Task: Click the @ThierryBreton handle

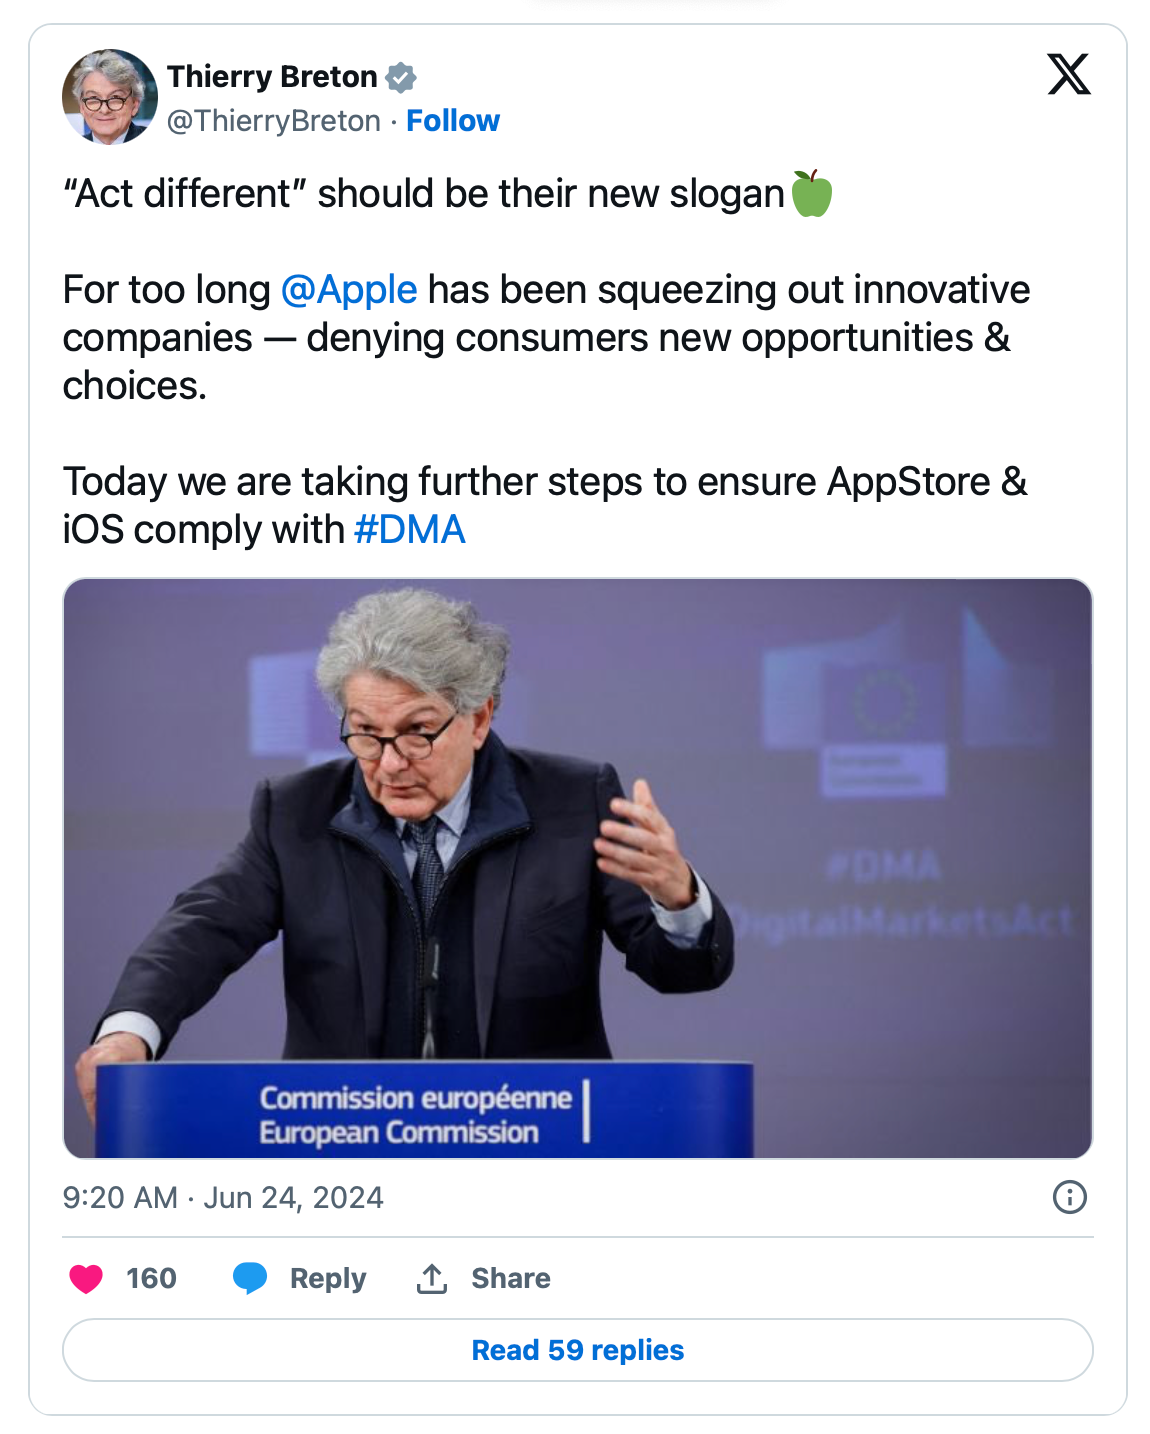Action: tap(273, 121)
